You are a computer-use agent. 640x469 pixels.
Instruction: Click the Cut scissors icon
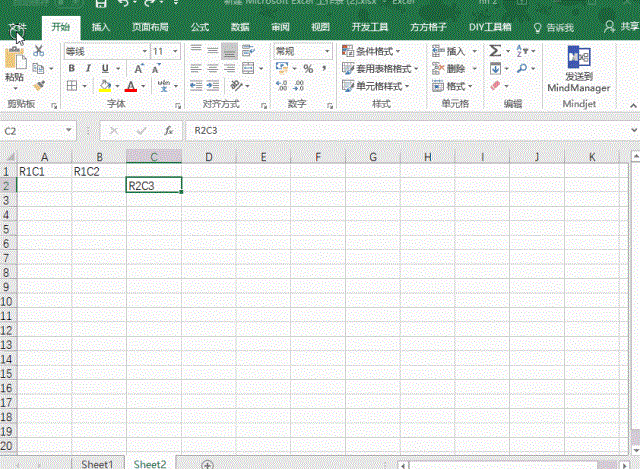point(38,50)
